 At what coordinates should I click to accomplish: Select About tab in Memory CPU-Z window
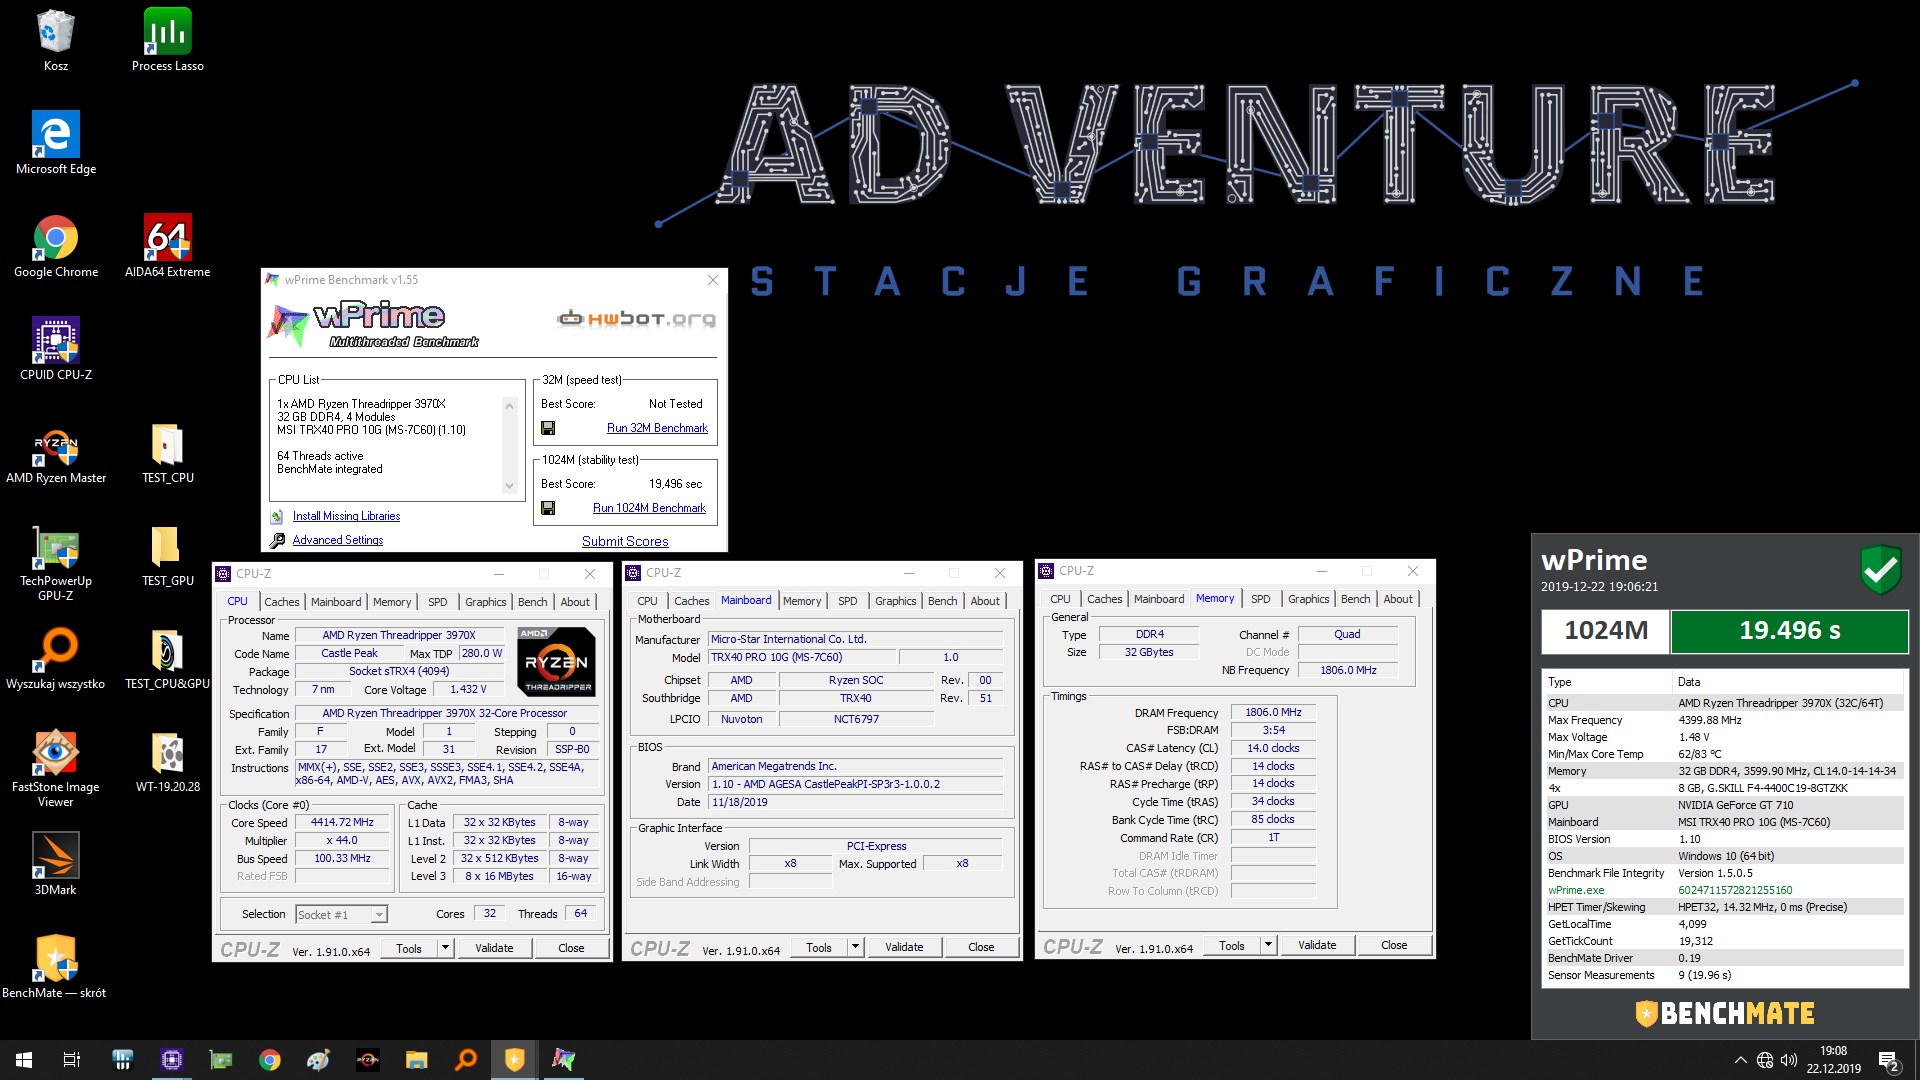tap(1398, 599)
